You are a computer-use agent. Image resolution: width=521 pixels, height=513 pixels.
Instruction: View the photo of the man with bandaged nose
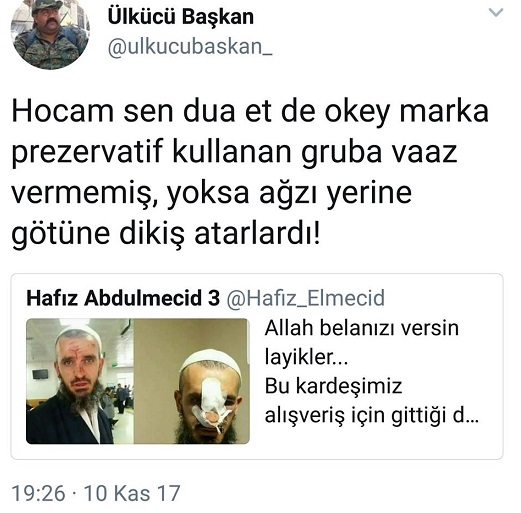[192, 381]
